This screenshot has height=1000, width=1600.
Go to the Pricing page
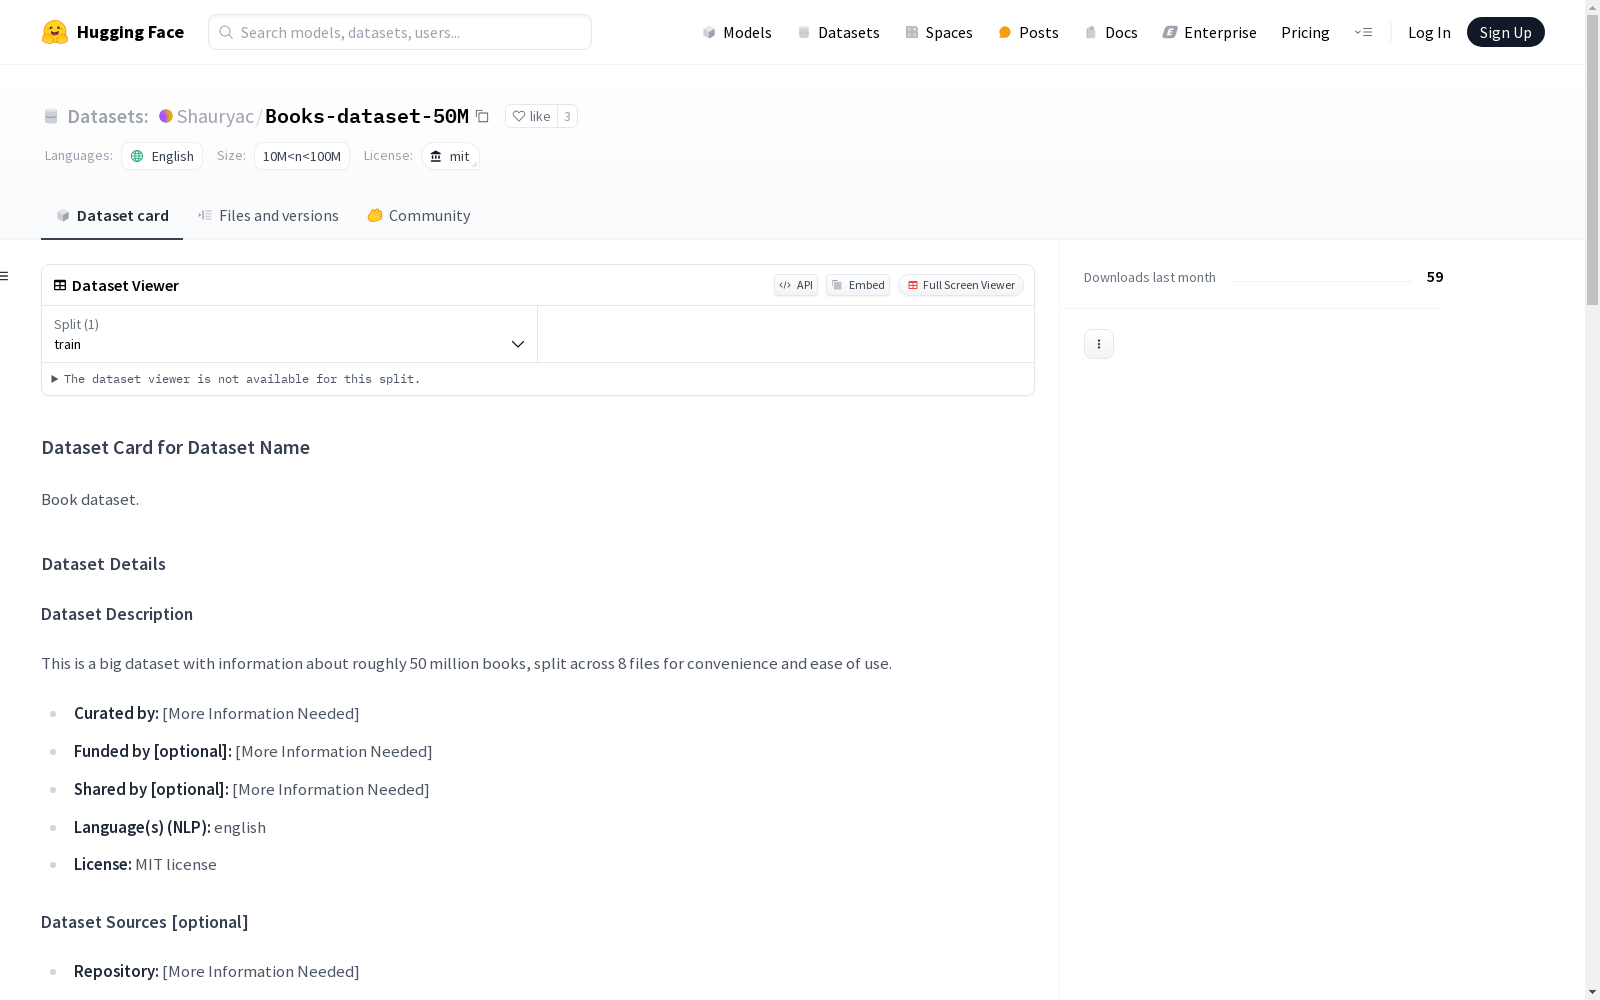click(1305, 32)
